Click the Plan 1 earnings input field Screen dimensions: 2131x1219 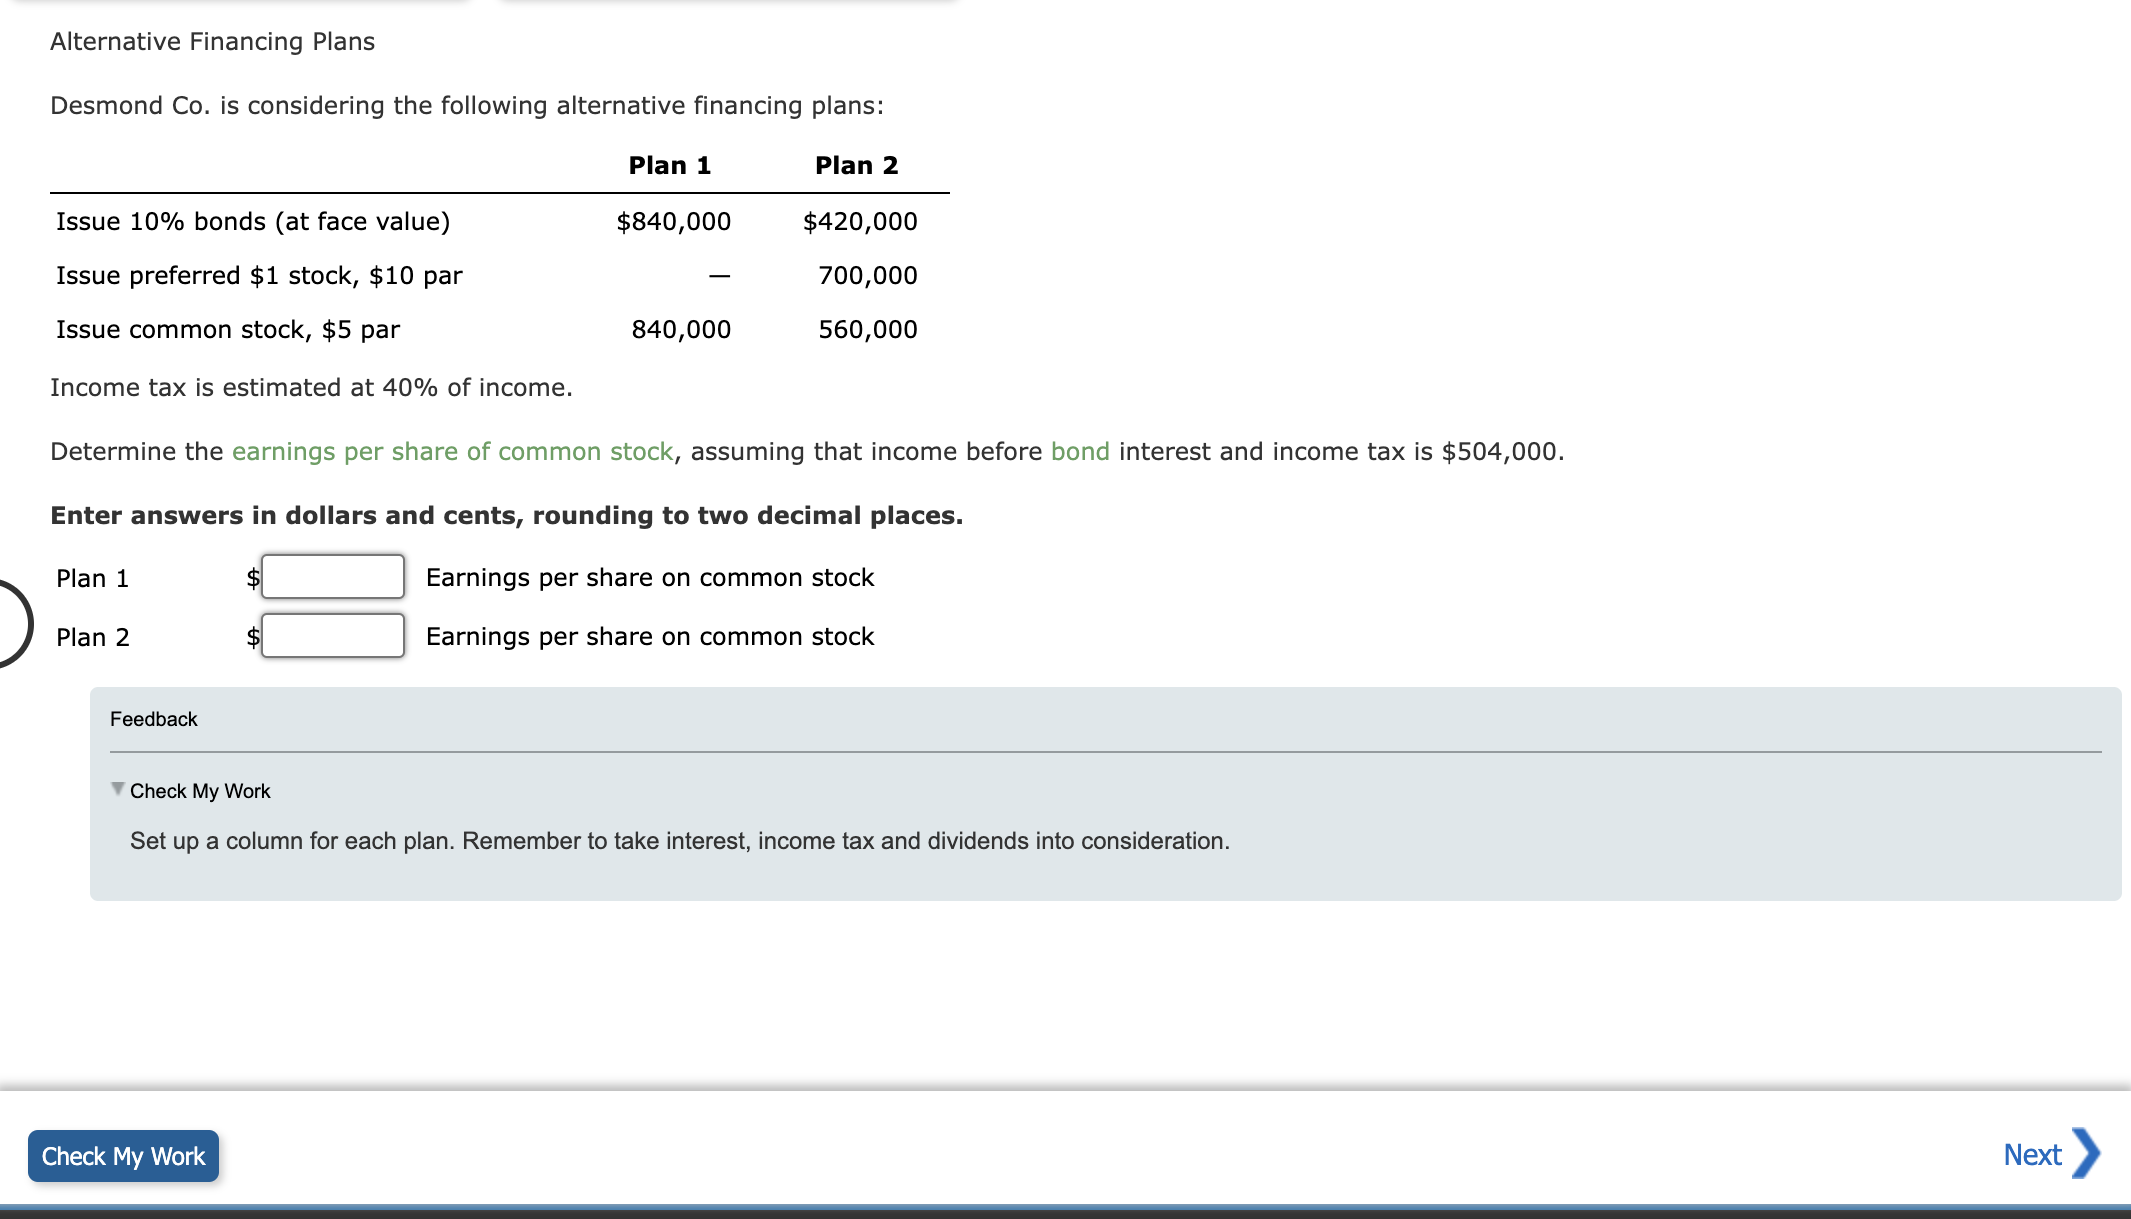point(331,577)
